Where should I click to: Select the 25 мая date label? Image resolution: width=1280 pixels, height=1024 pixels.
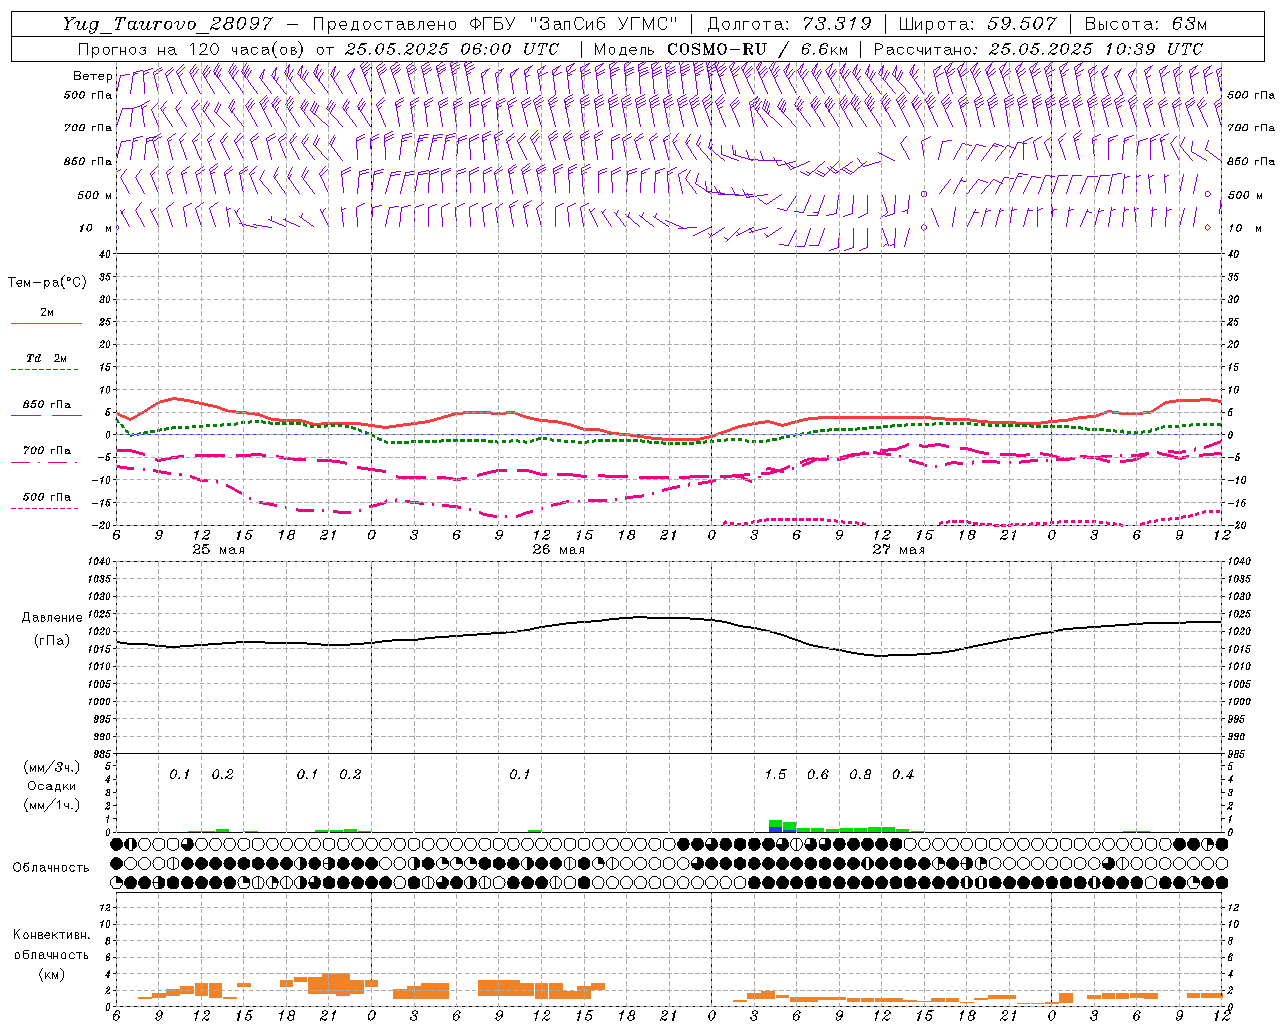point(218,550)
